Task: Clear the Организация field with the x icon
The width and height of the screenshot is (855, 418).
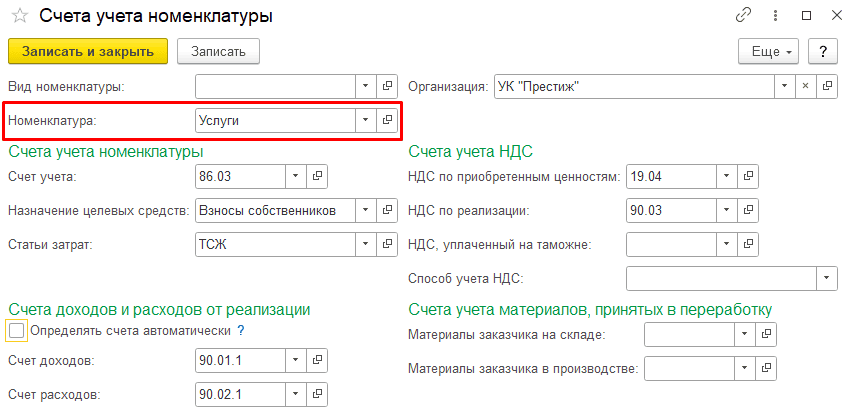Action: coord(806,86)
